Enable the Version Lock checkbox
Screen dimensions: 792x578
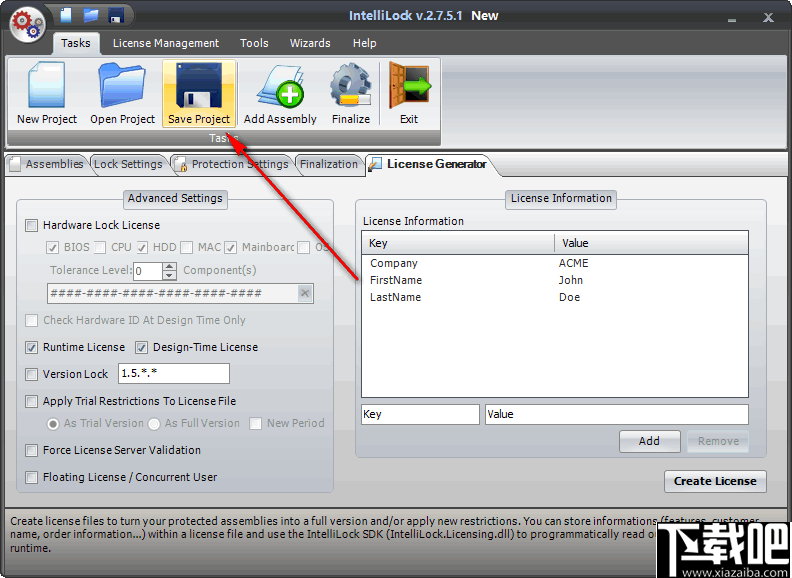point(31,374)
